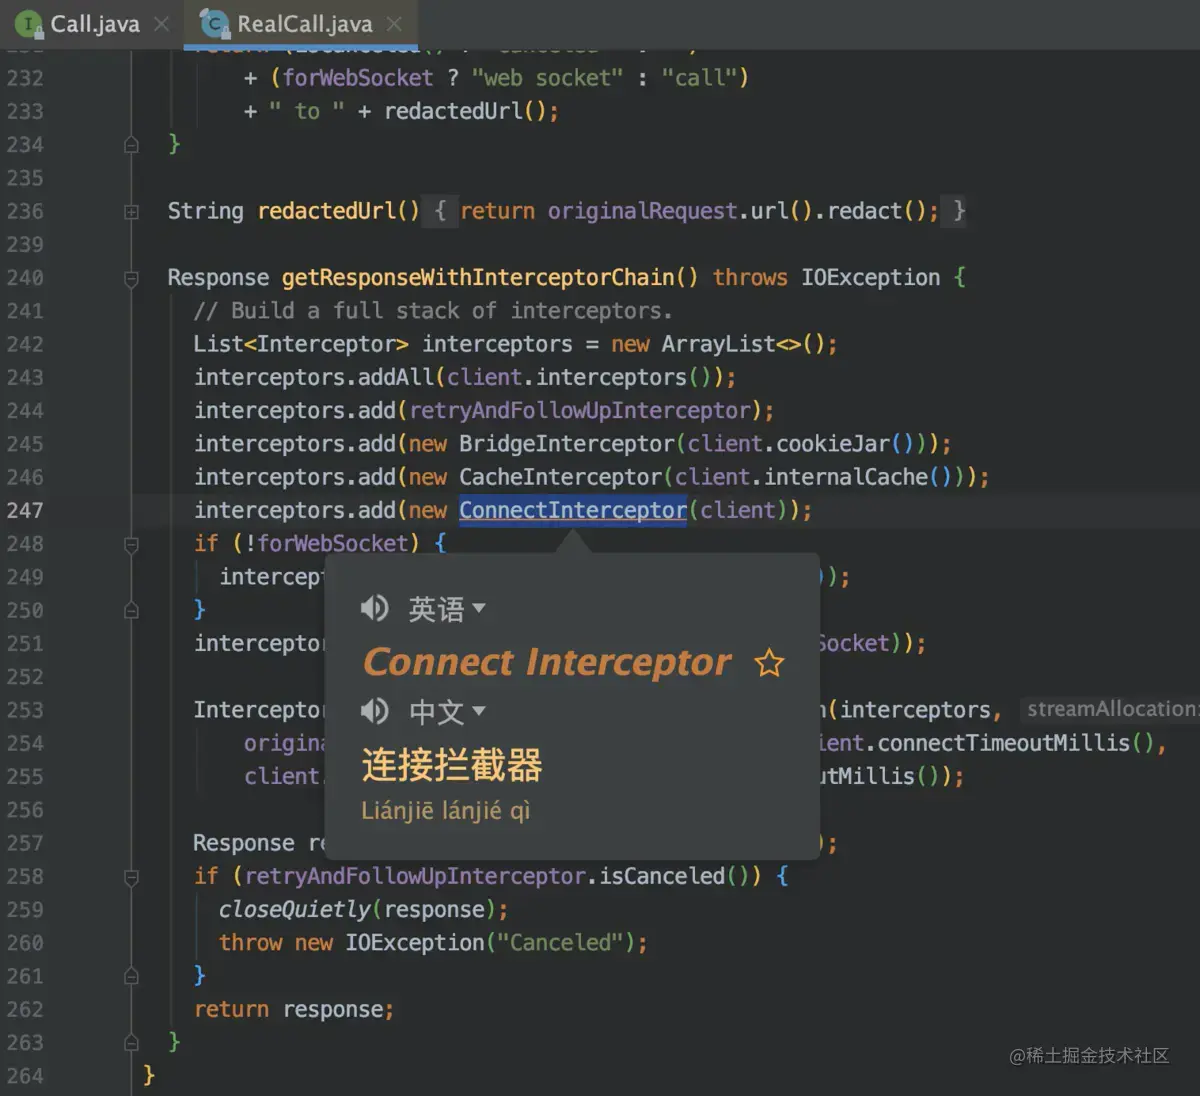Click the ArrayList constructor on line 242

[x=718, y=344]
